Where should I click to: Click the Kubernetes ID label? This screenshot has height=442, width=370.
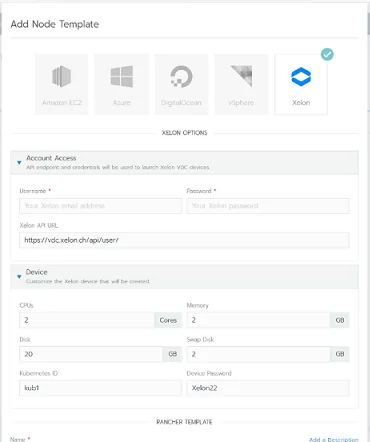(x=39, y=373)
